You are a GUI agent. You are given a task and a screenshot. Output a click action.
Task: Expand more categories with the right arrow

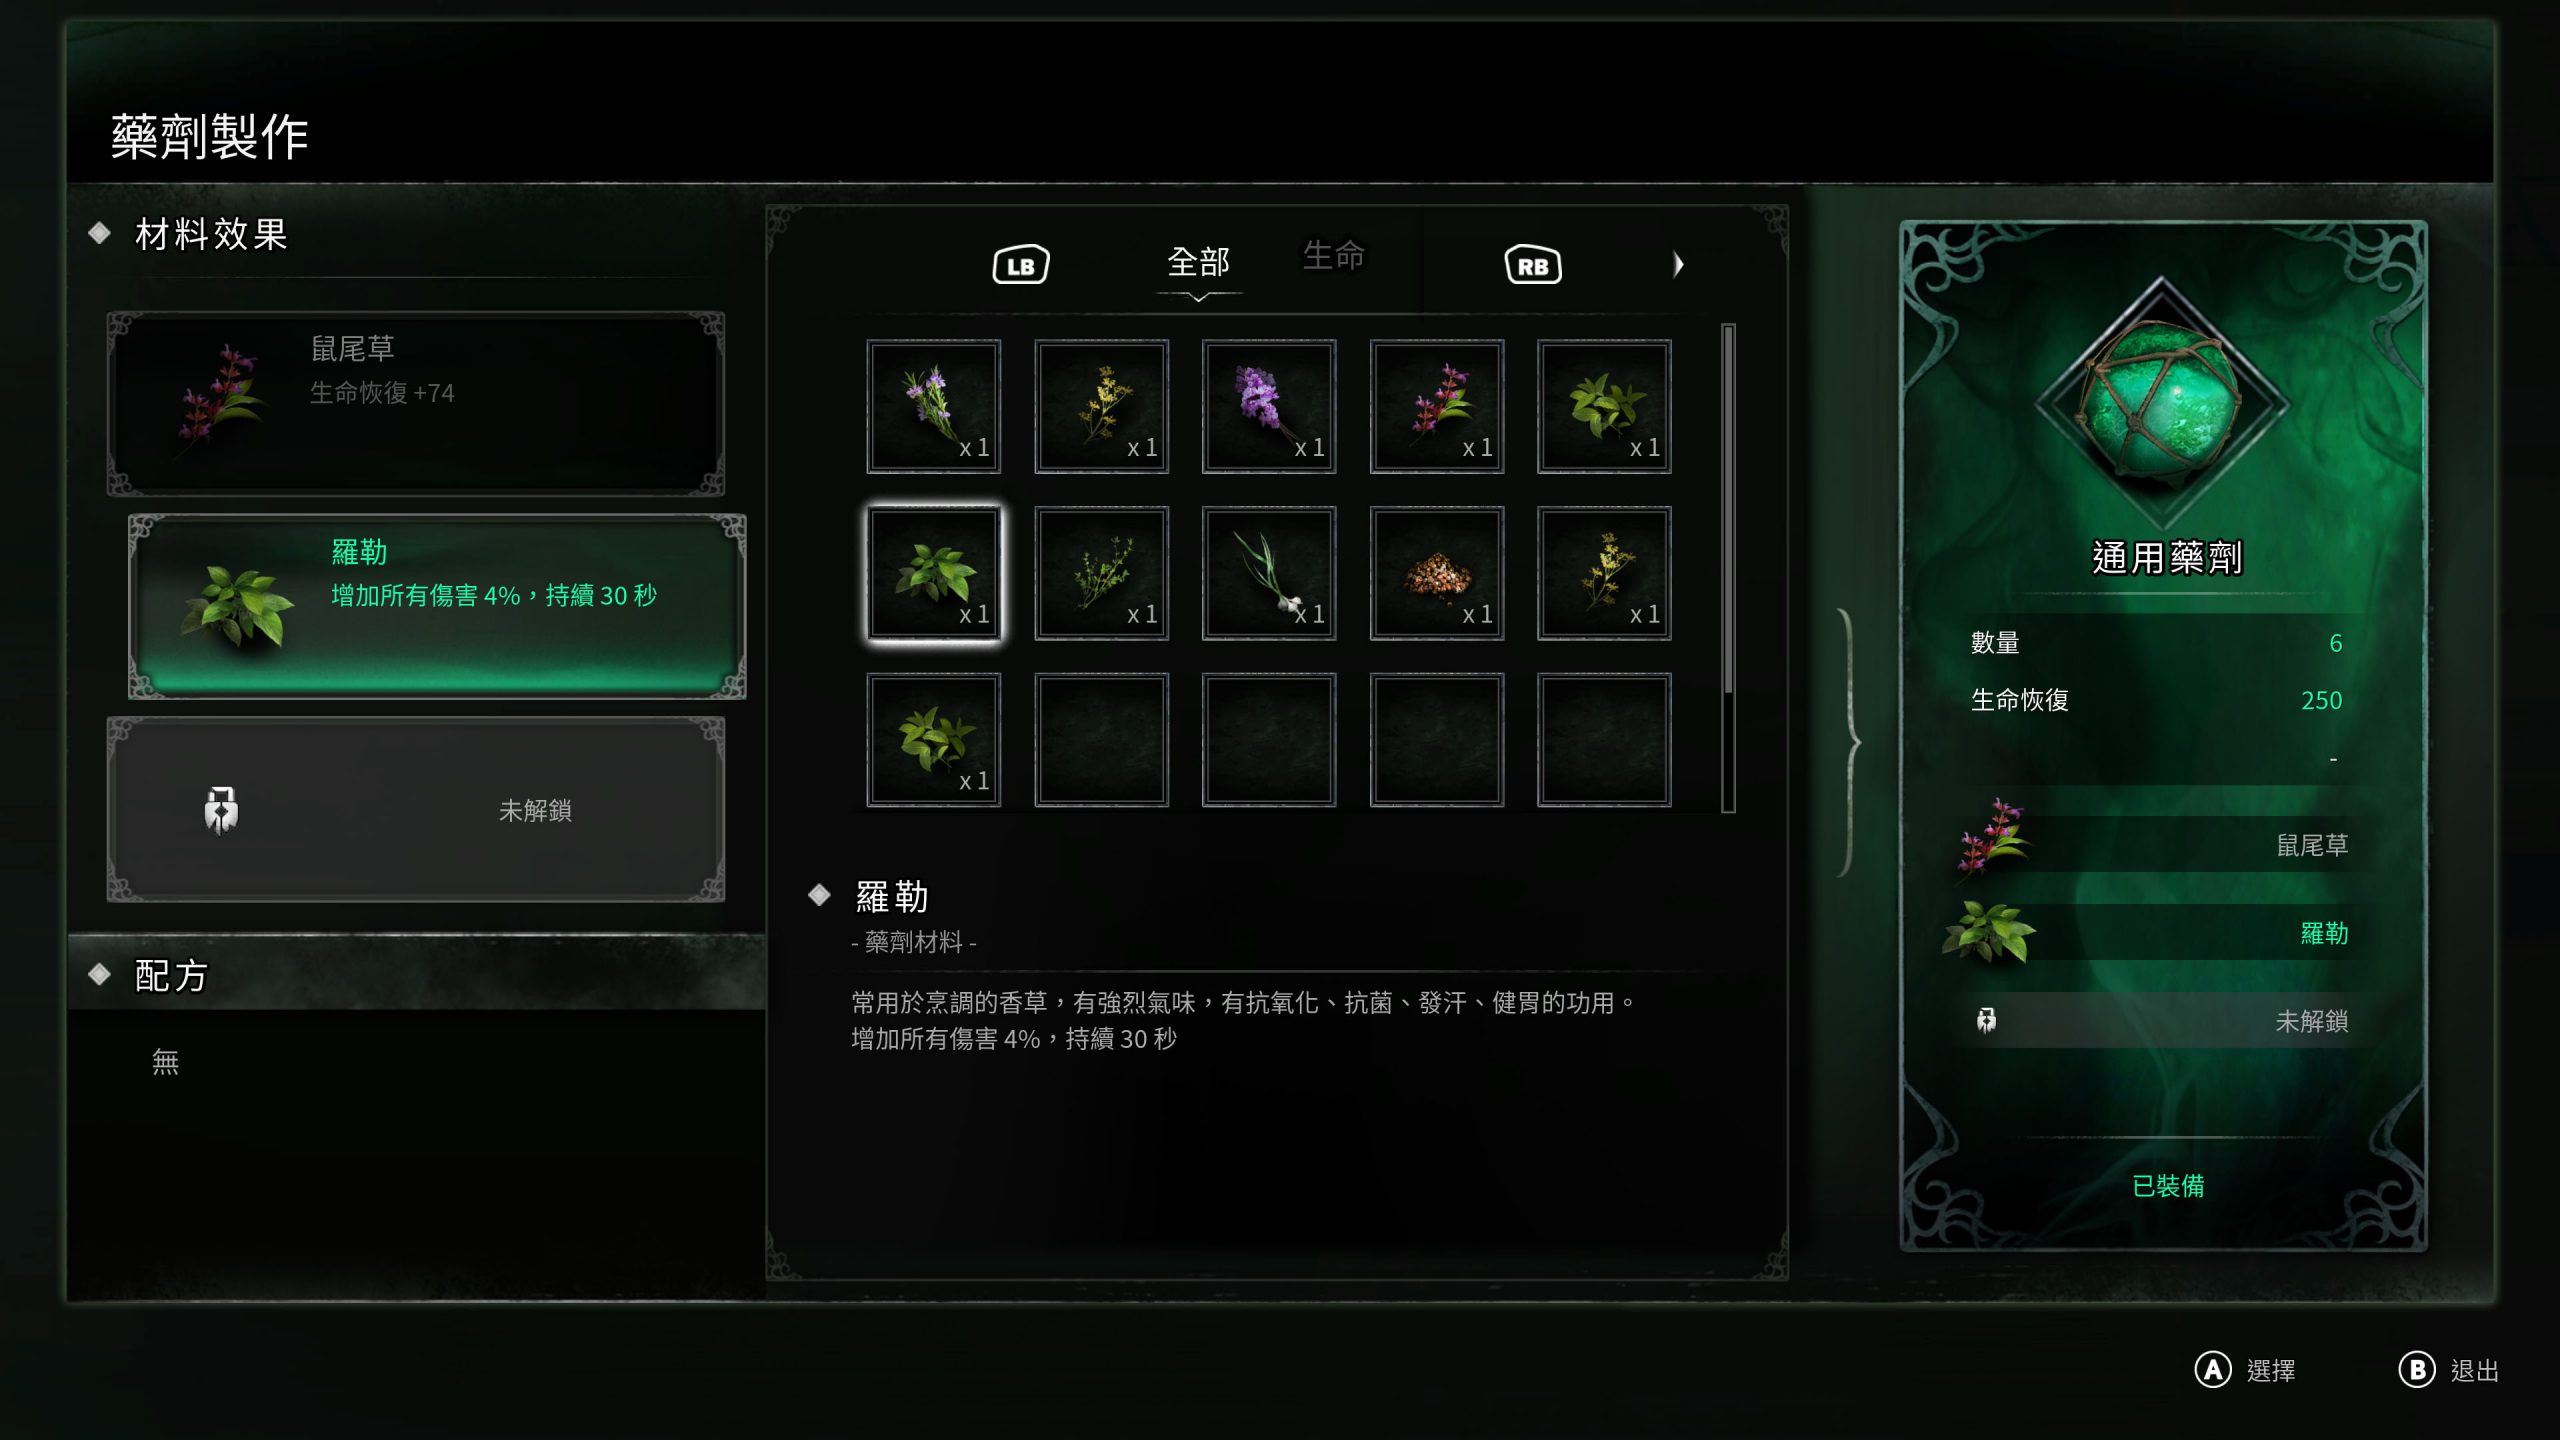coord(1678,264)
